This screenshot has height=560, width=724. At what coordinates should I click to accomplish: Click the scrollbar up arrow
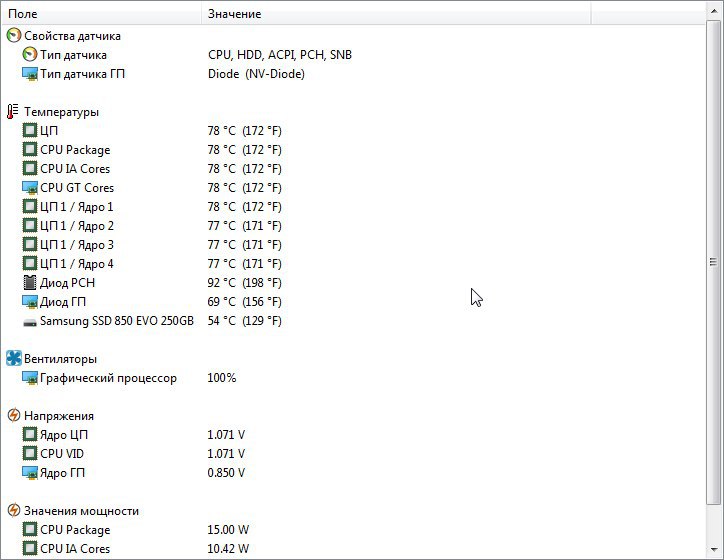(714, 12)
